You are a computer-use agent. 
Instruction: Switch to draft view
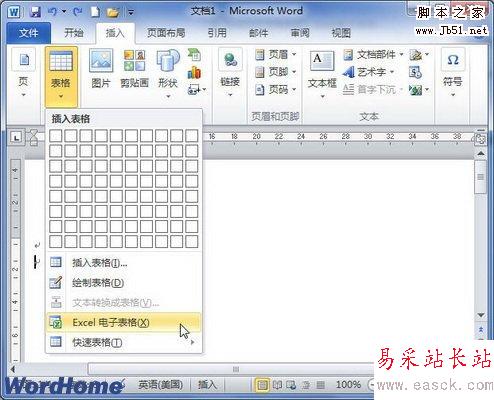click(320, 385)
